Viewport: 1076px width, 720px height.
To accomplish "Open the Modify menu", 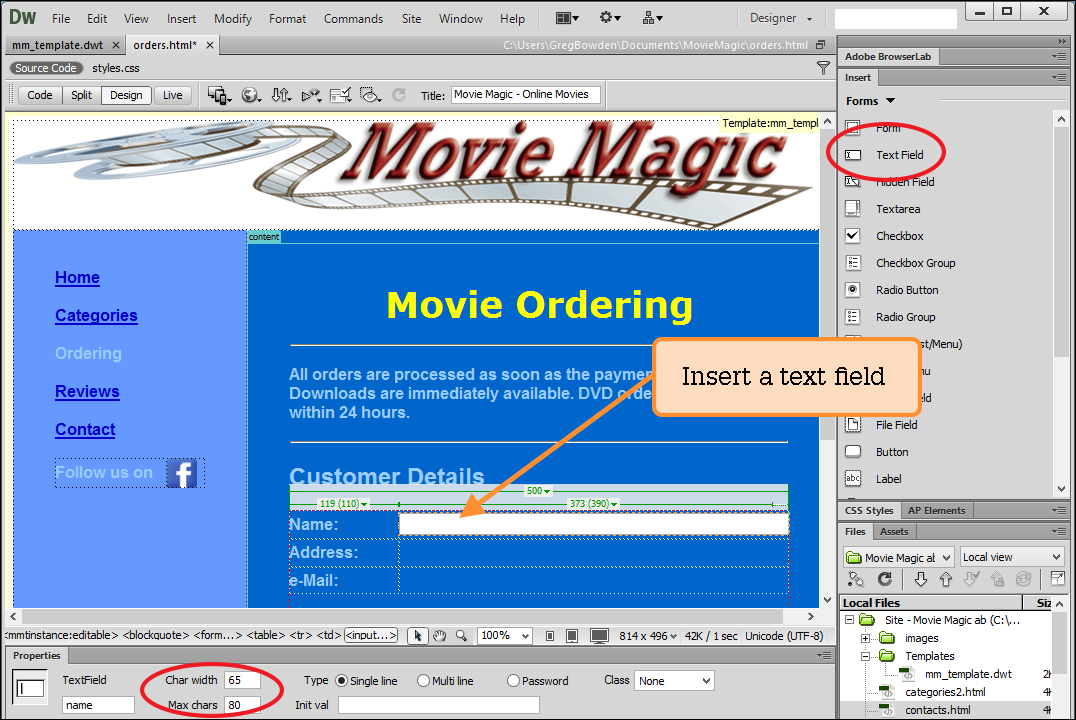I will (233, 19).
